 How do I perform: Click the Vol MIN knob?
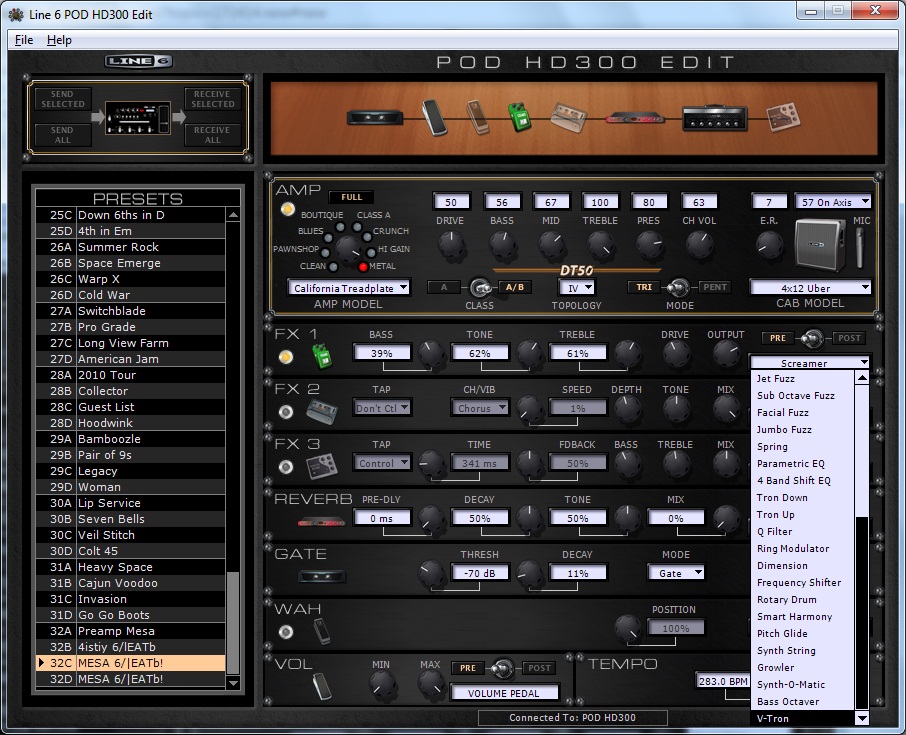click(381, 684)
